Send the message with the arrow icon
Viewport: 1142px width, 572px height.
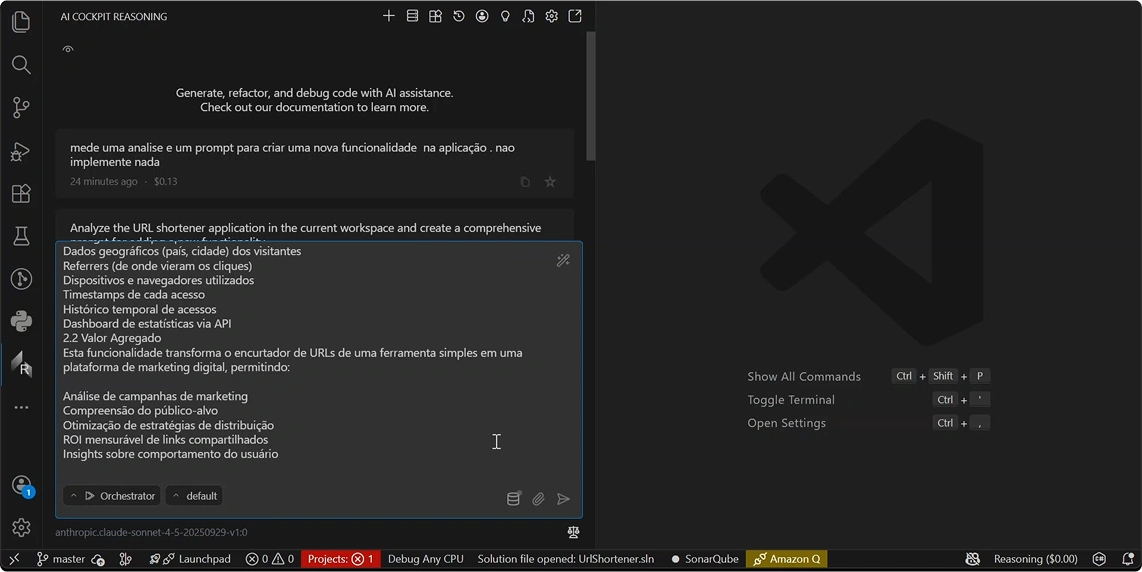(x=564, y=499)
